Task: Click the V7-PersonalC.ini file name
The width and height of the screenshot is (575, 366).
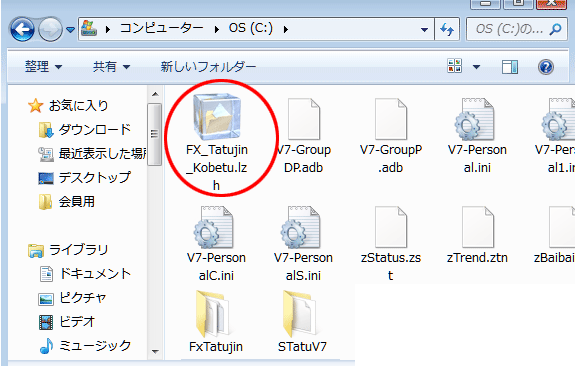Action: [x=216, y=267]
